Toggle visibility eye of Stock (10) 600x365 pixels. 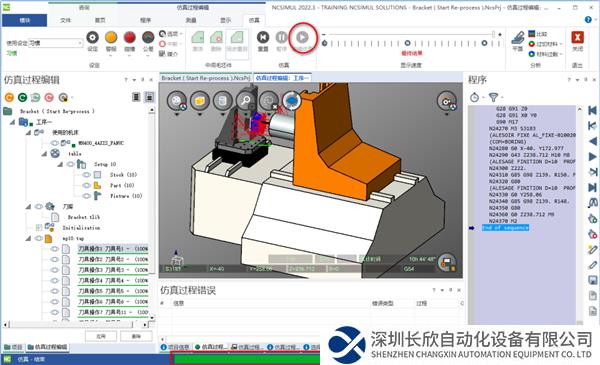[87, 175]
